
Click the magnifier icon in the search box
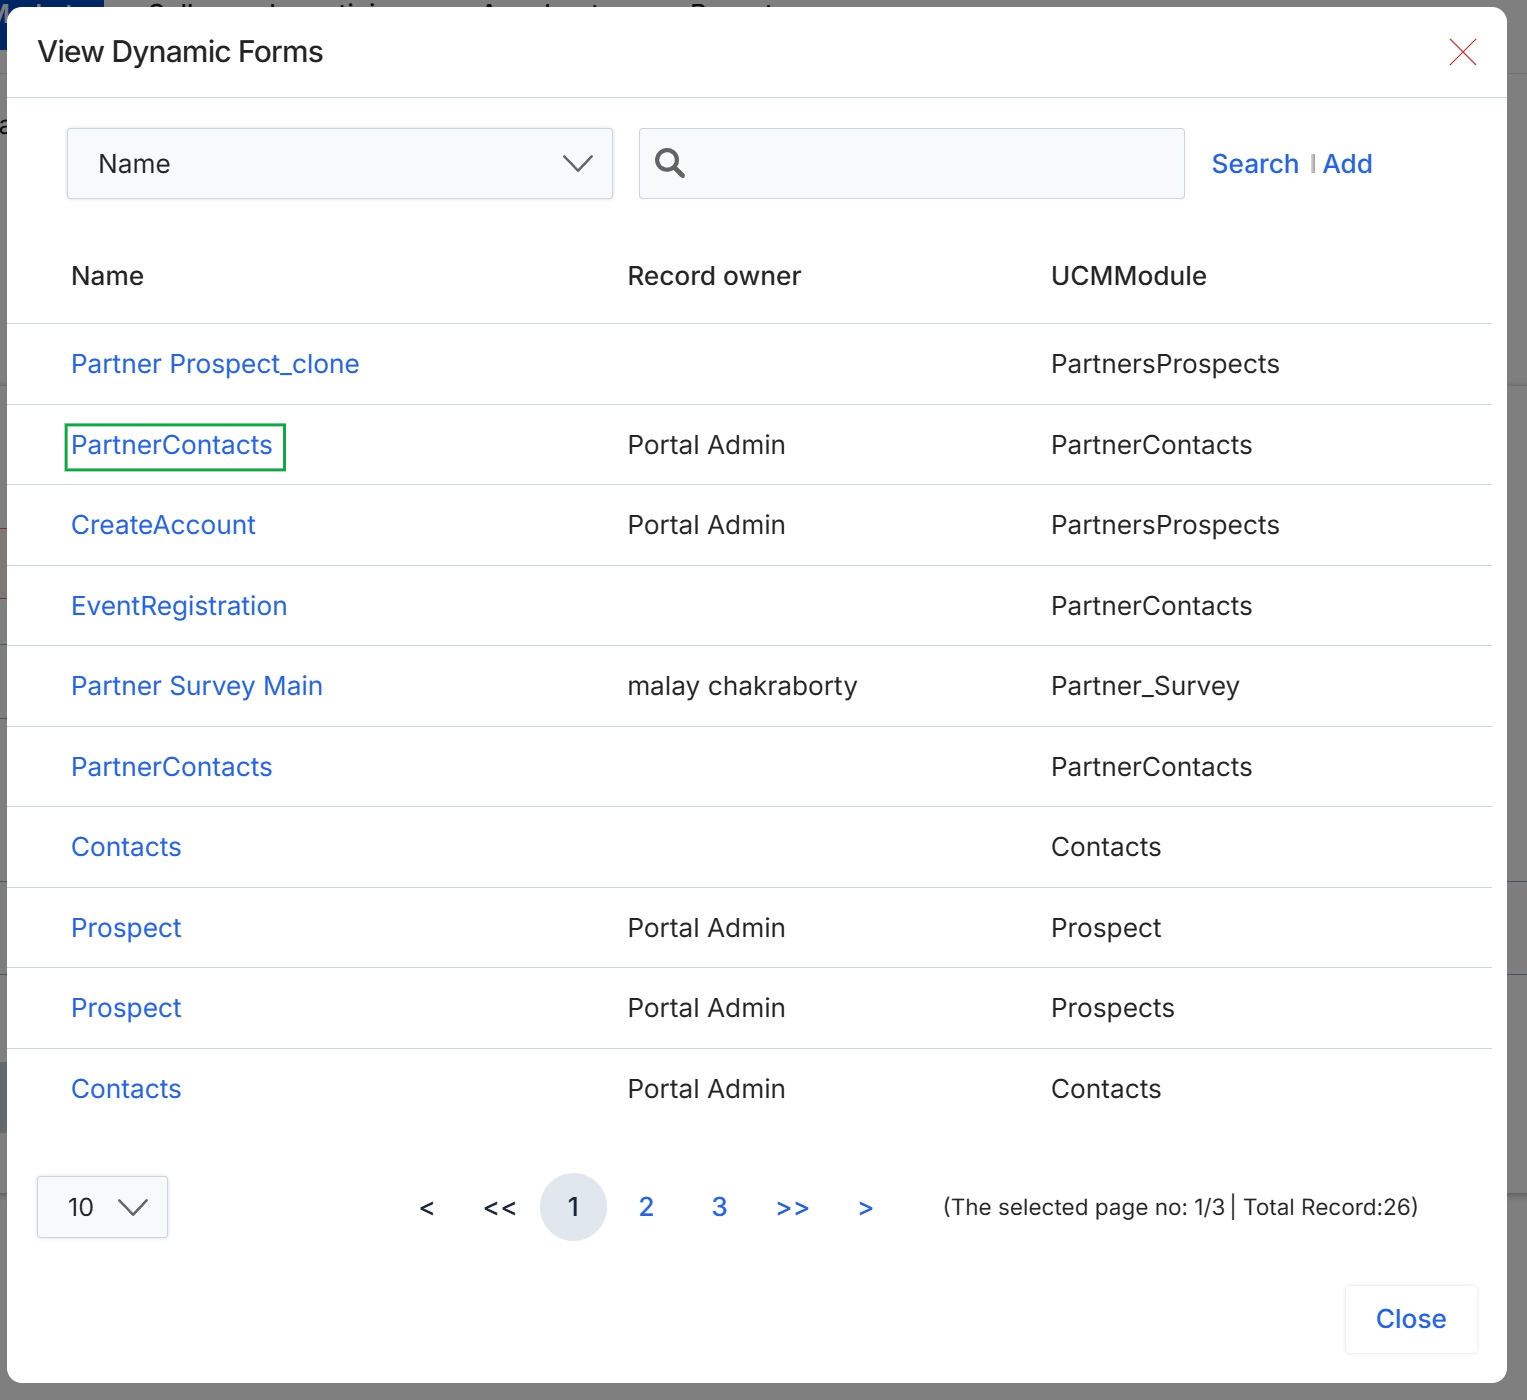coord(669,163)
